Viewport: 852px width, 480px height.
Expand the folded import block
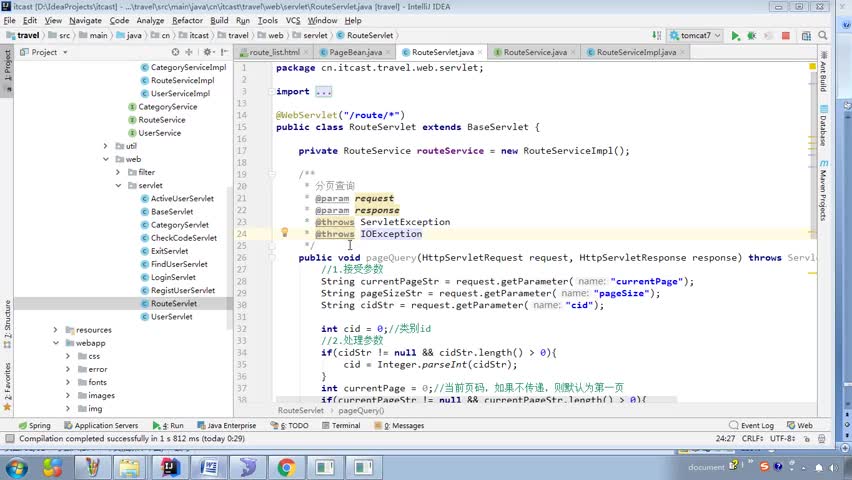pyautogui.click(x=323, y=91)
